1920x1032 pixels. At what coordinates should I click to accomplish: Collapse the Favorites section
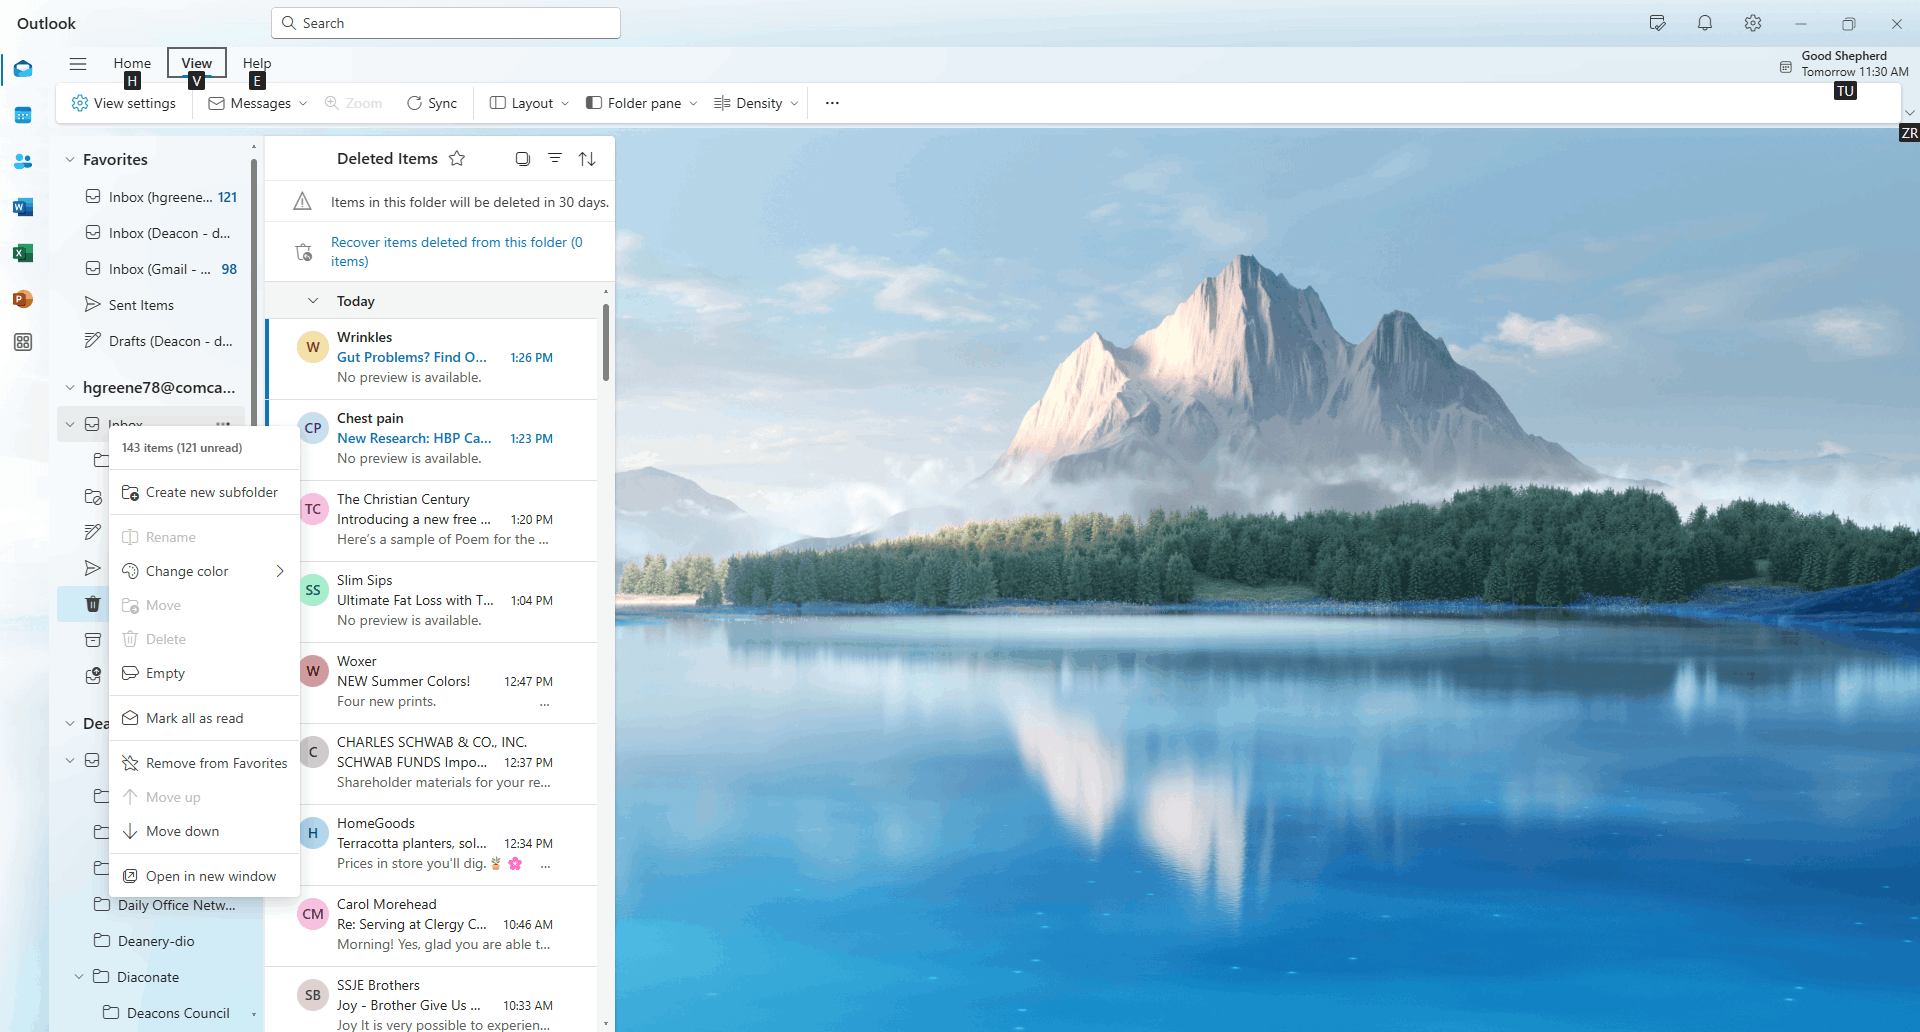pyautogui.click(x=68, y=158)
